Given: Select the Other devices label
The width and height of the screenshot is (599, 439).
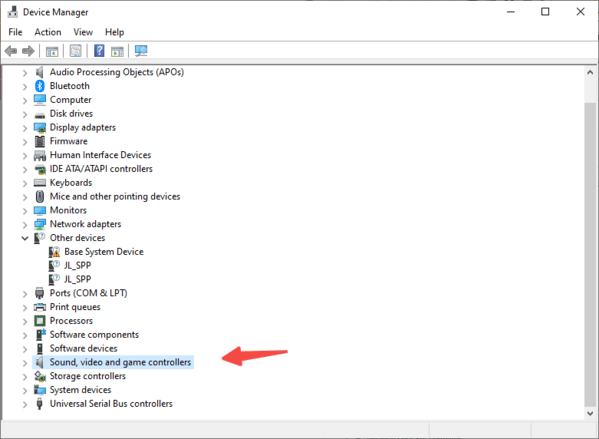Looking at the screenshot, I should [78, 238].
